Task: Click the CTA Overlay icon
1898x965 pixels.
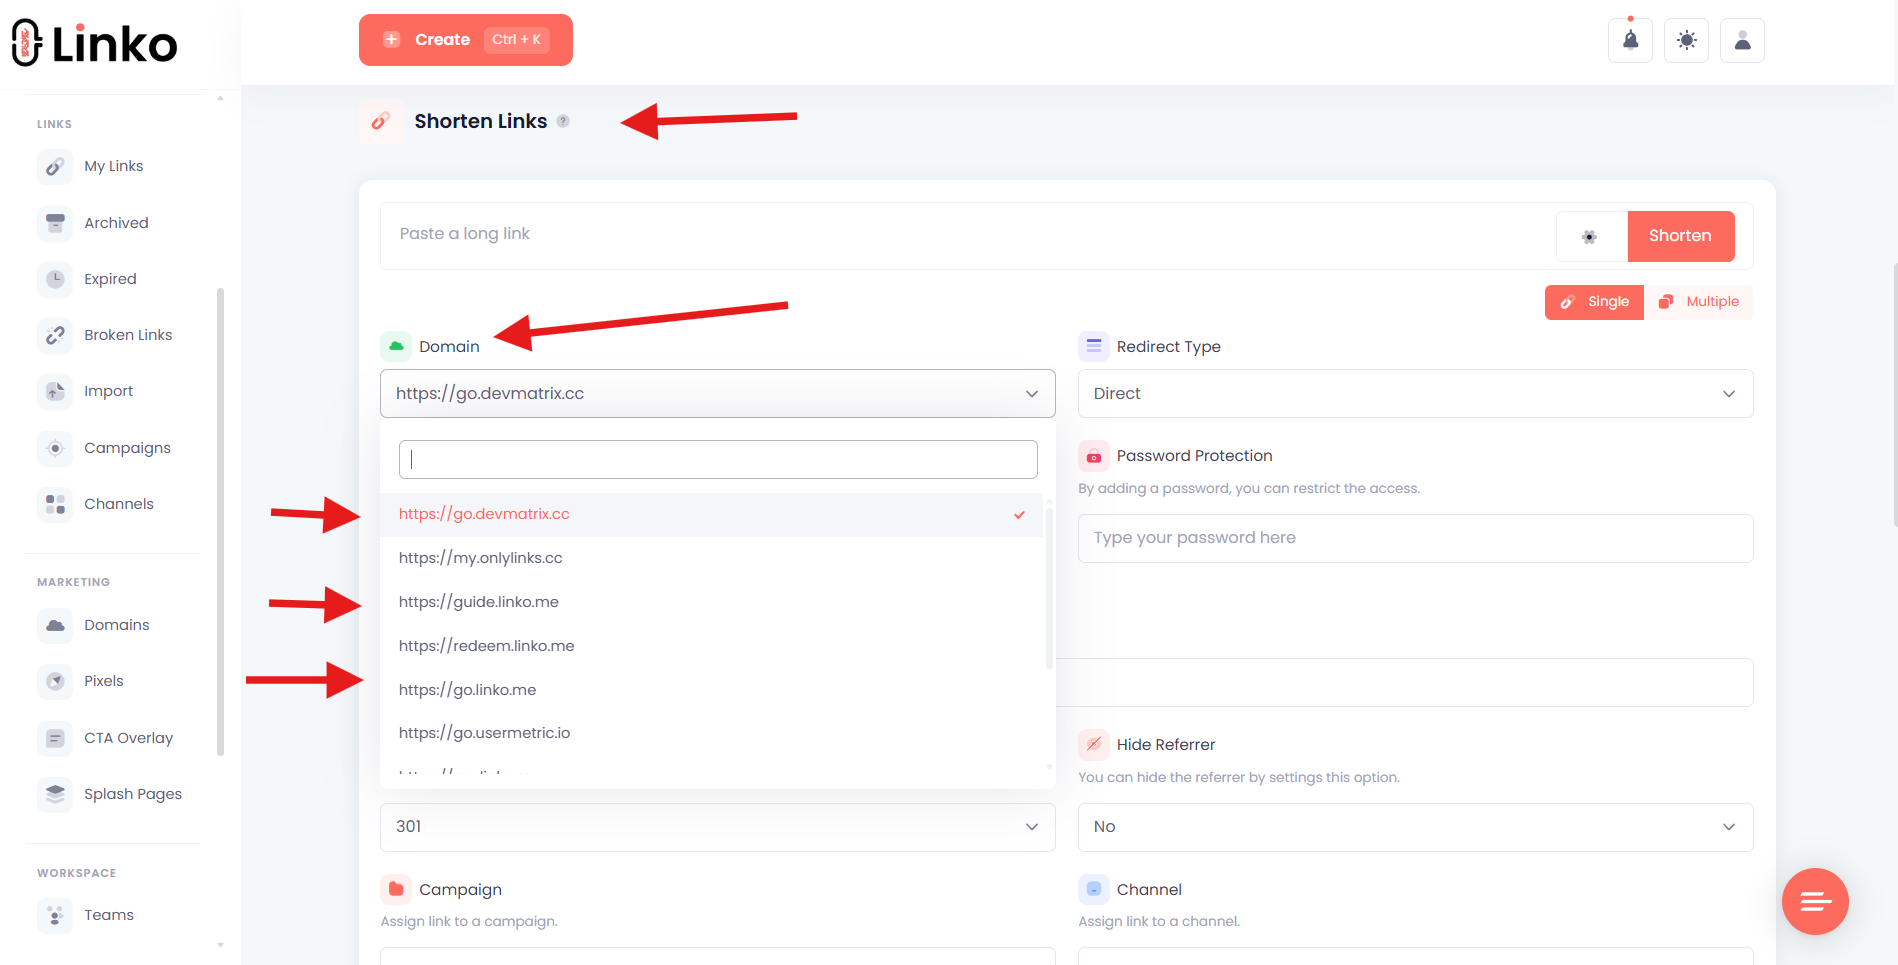Action: click(55, 738)
